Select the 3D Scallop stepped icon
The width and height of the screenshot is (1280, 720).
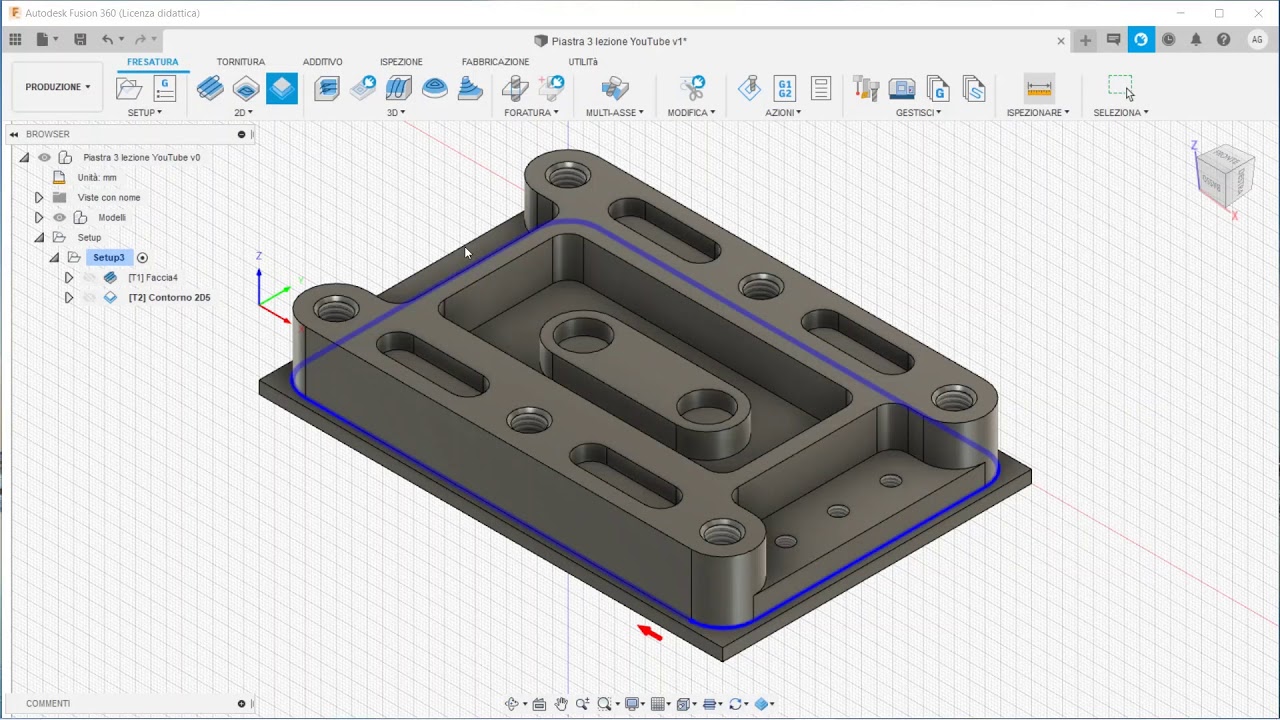471,88
